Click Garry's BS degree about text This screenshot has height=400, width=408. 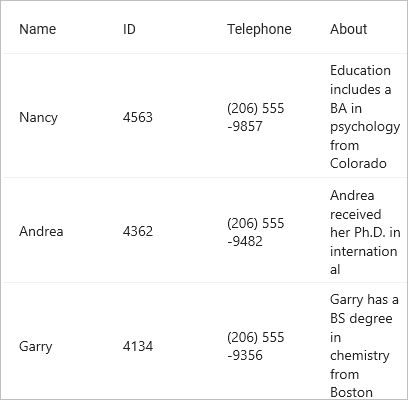pos(364,346)
